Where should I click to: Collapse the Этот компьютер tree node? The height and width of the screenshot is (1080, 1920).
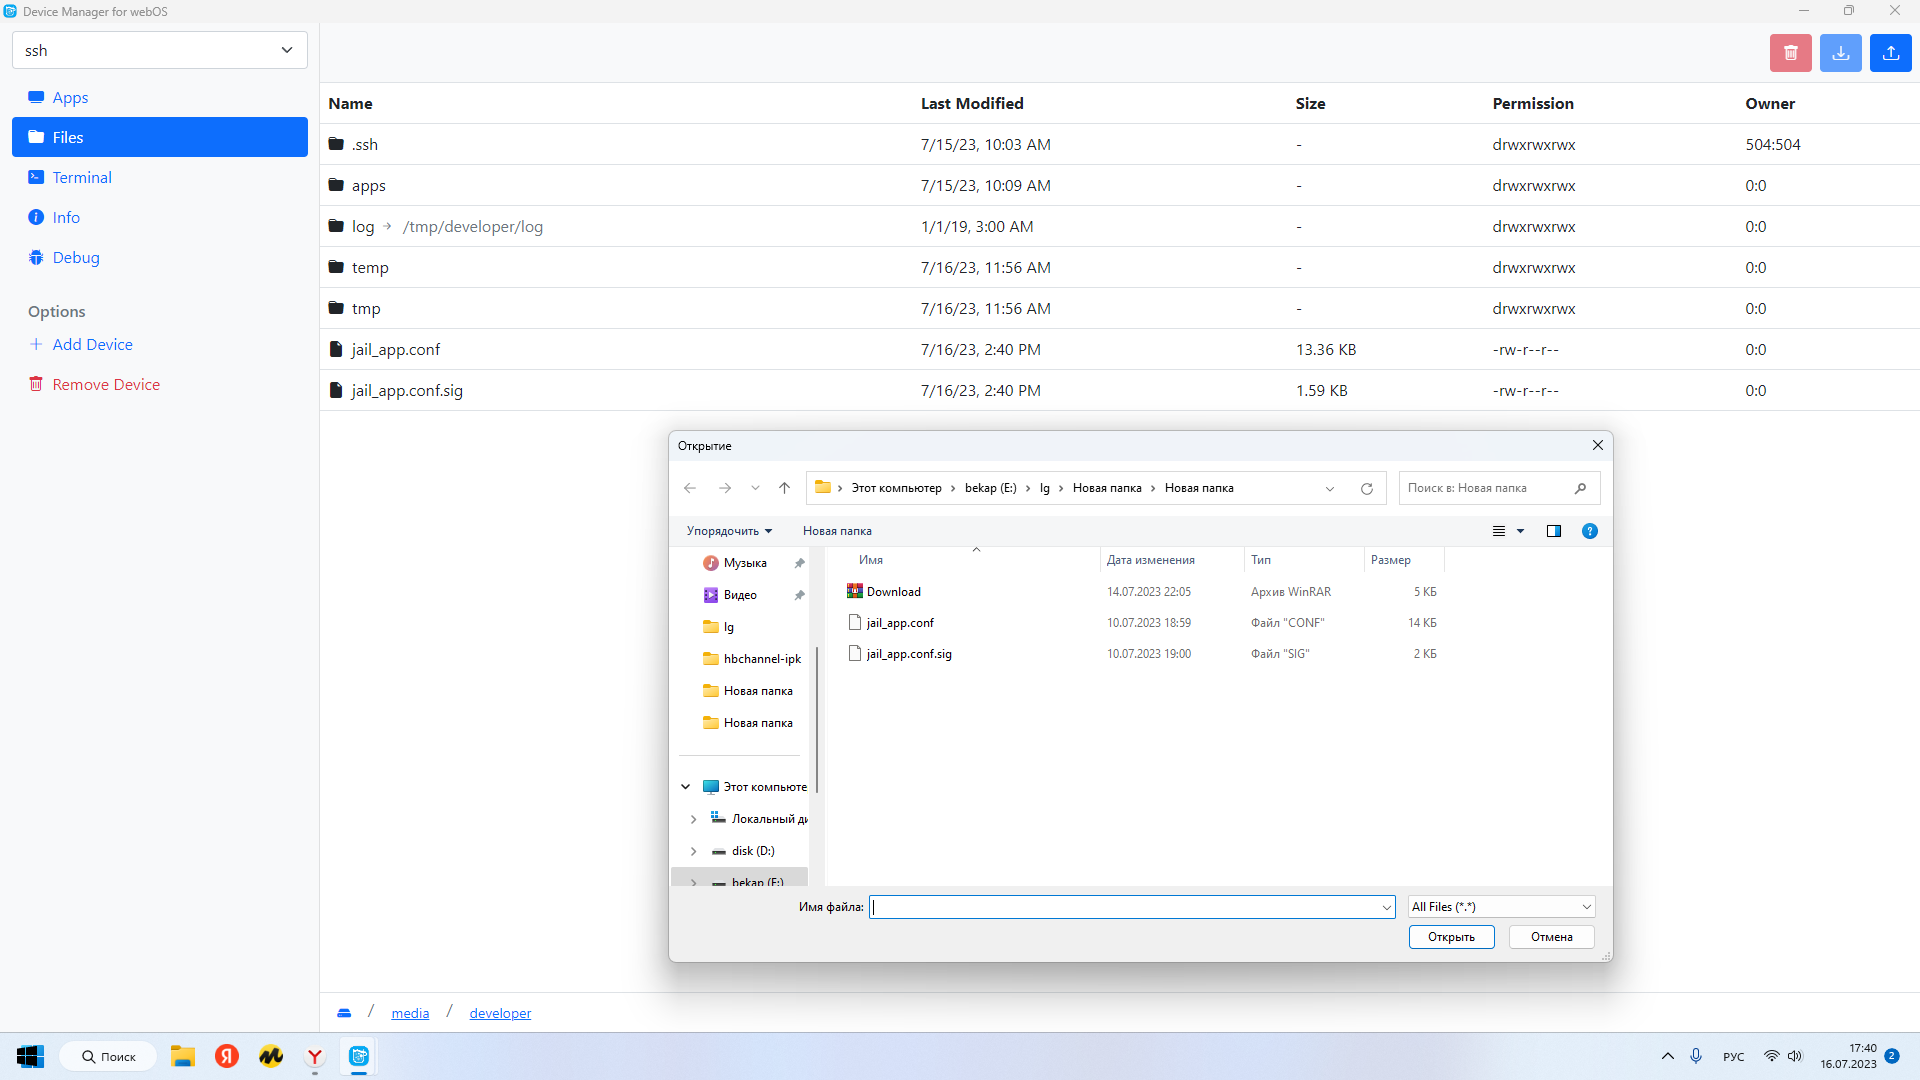686,787
